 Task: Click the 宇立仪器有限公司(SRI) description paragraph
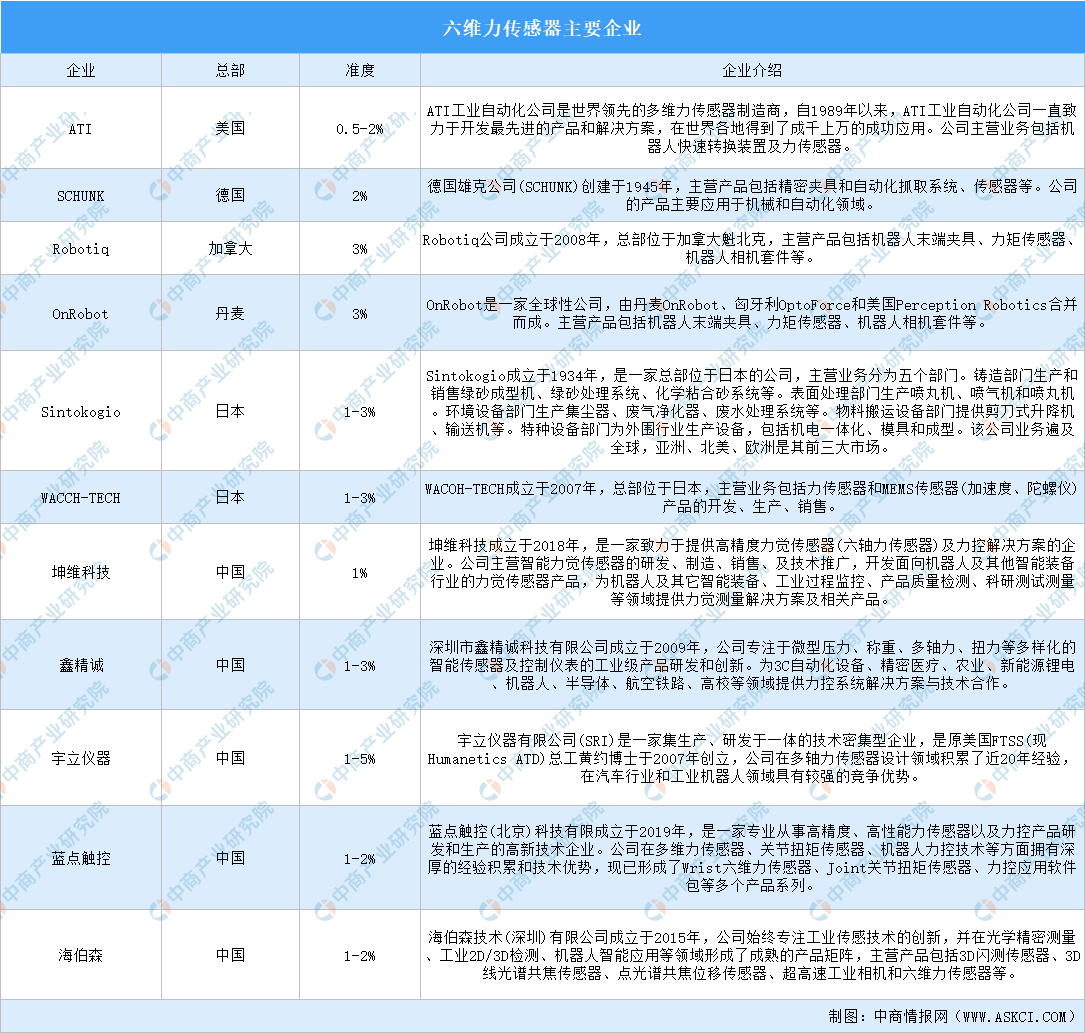tap(751, 758)
